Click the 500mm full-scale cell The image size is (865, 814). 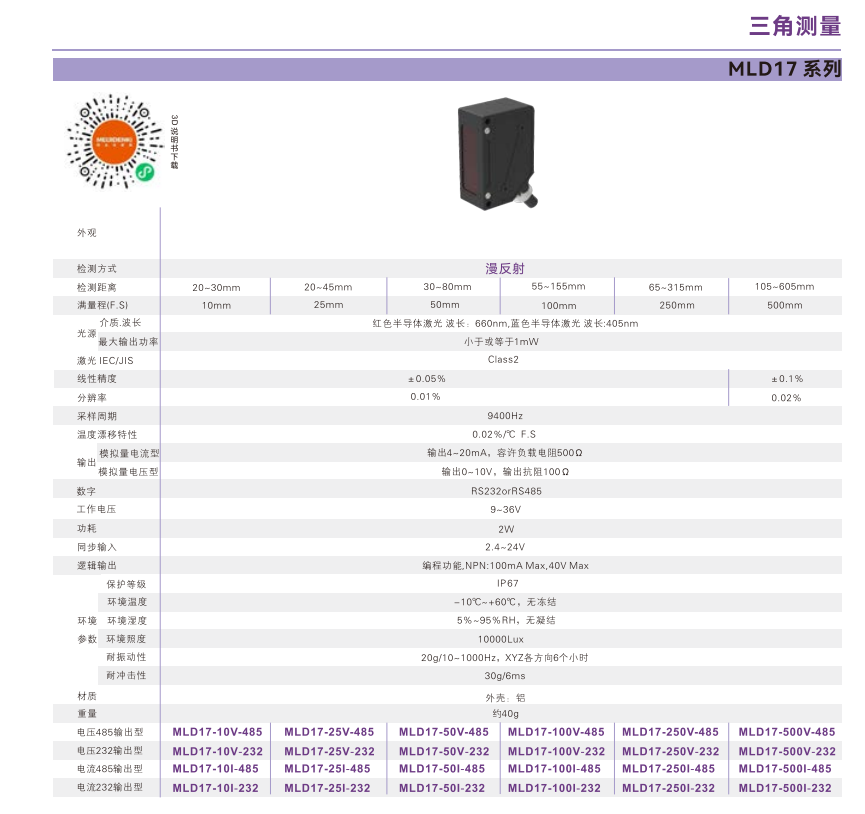tap(785, 305)
